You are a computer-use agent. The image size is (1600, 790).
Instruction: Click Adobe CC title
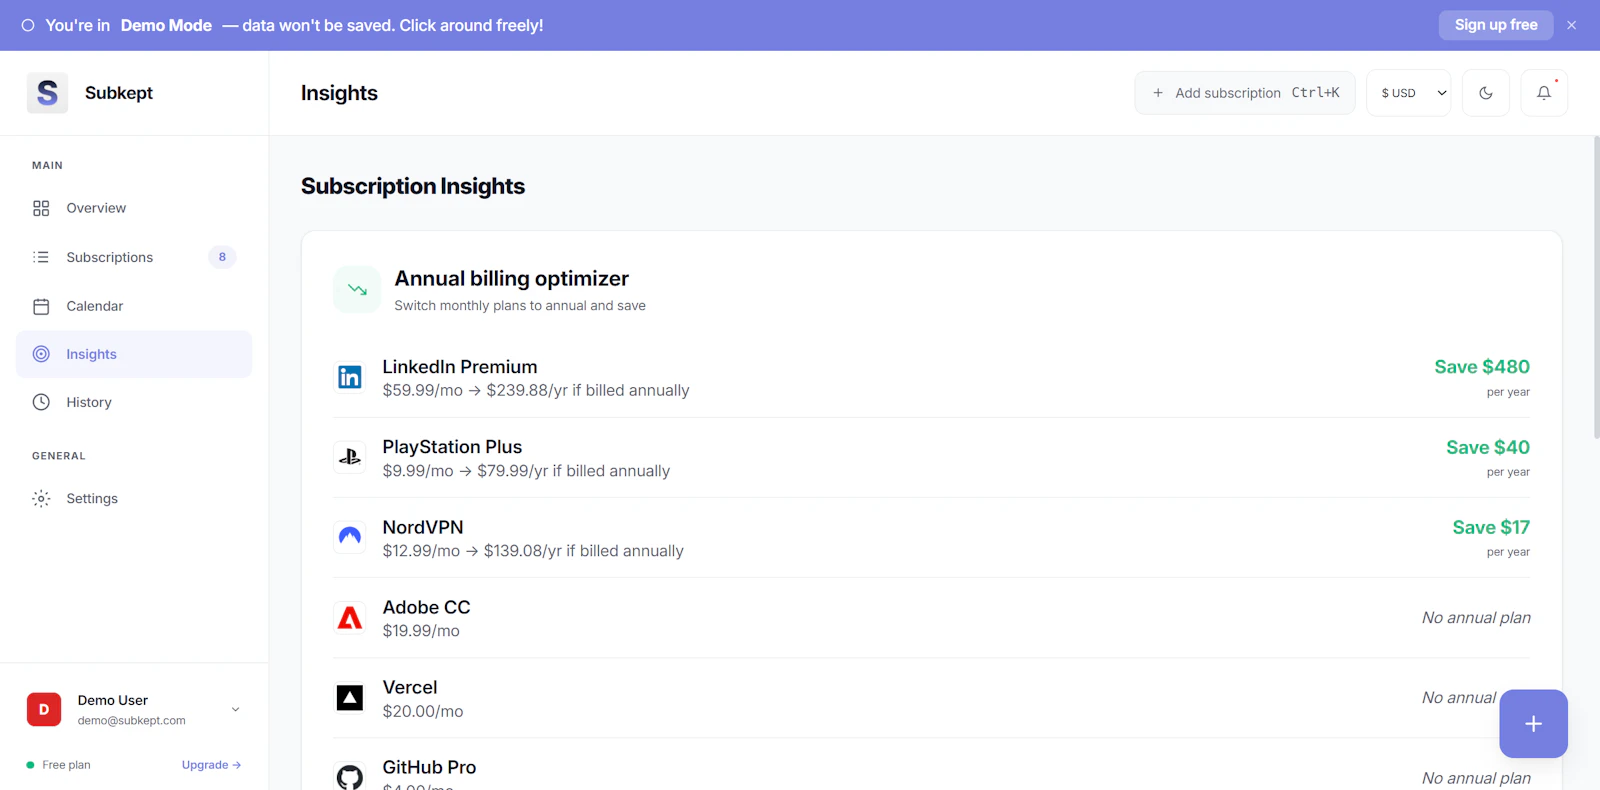click(x=426, y=607)
